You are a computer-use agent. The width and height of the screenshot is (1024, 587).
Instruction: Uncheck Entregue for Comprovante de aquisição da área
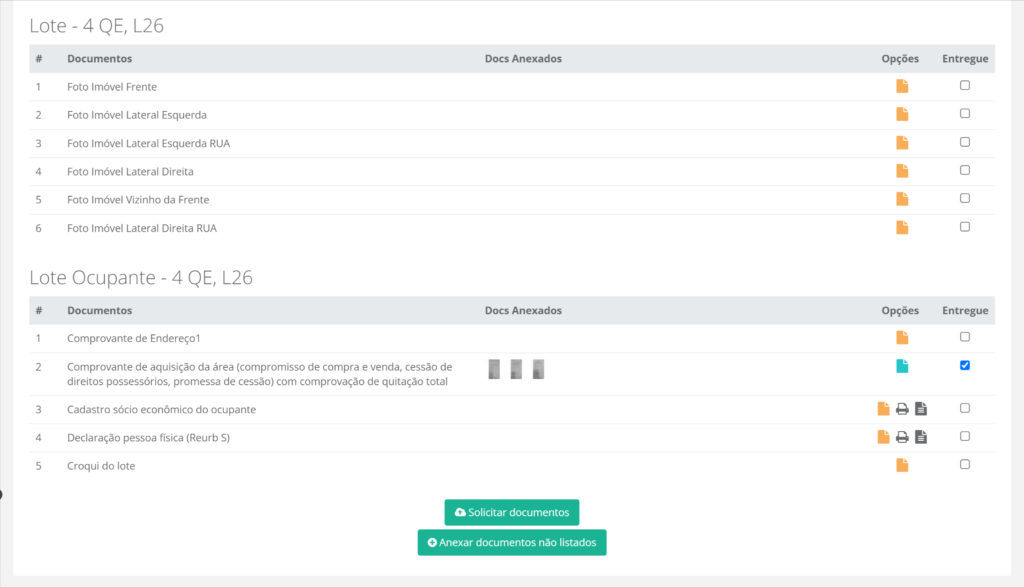tap(965, 366)
